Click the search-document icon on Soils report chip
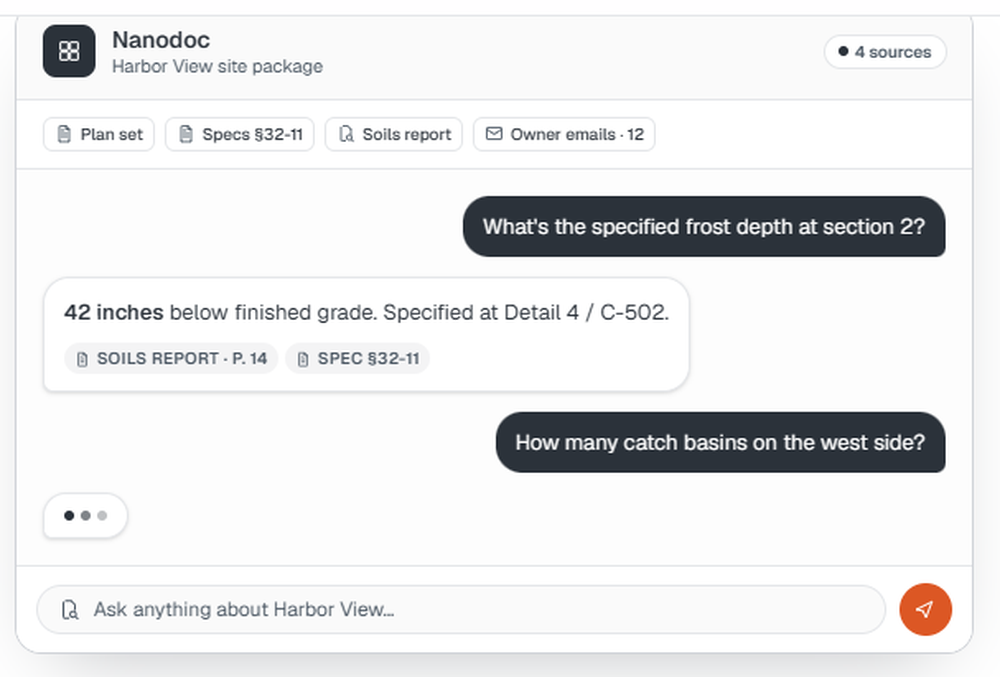The image size is (1000, 677). pos(346,135)
